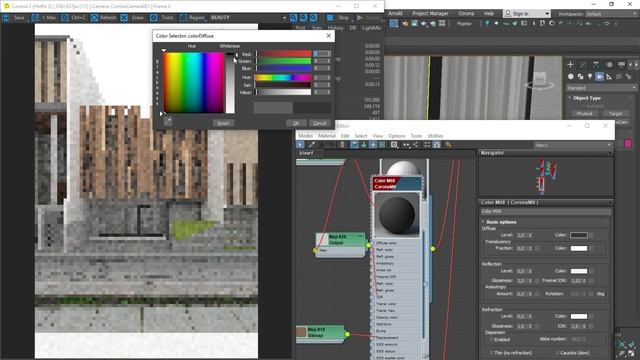Click the middle zoom magnifier icon in the frame buffer
Screen dimensions: 640x360
click(303, 18)
